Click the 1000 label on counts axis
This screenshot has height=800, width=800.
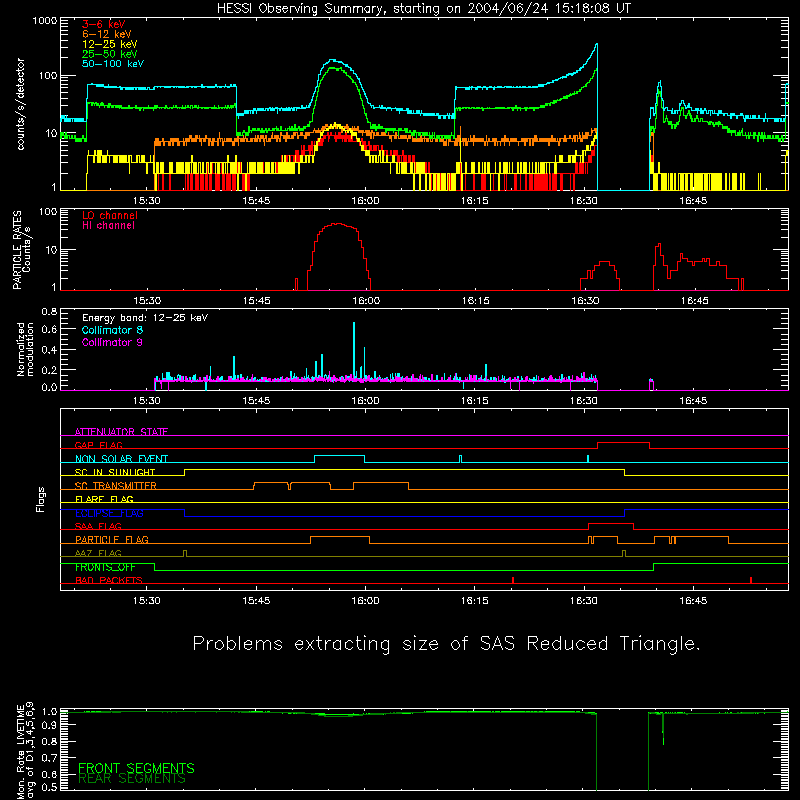point(45,21)
